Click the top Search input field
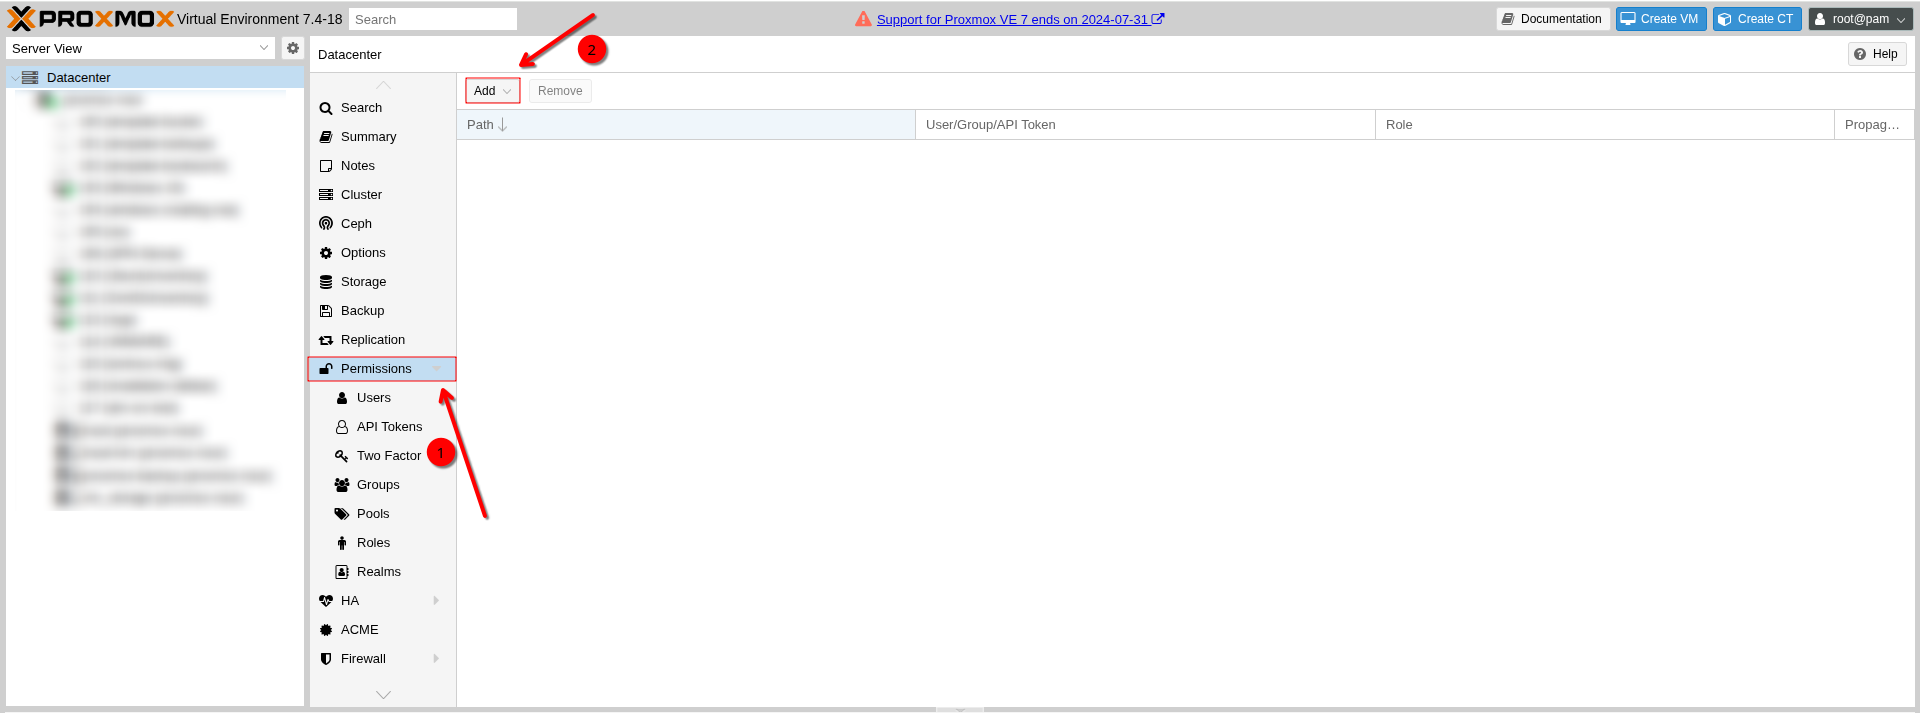 (432, 19)
